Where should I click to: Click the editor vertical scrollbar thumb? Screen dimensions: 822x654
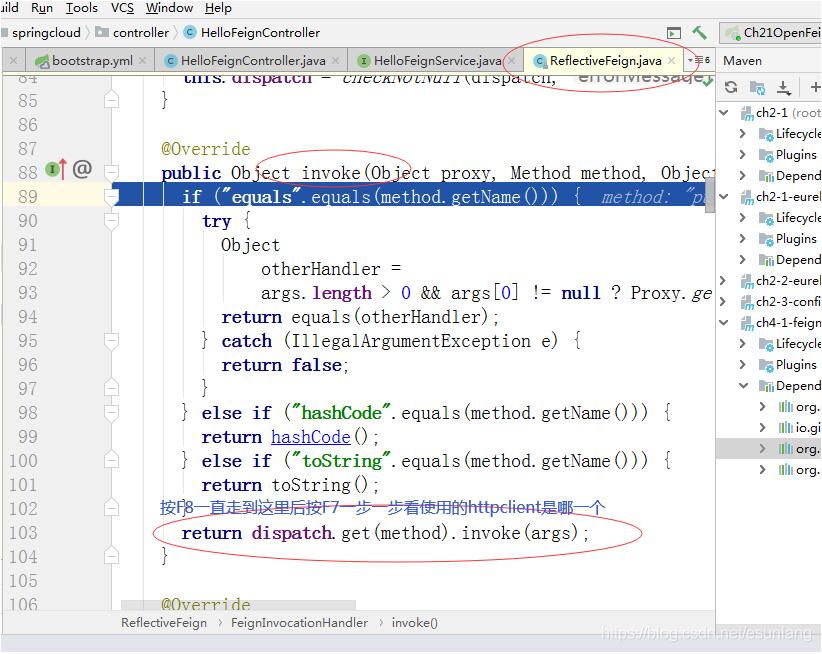pyautogui.click(x=710, y=194)
